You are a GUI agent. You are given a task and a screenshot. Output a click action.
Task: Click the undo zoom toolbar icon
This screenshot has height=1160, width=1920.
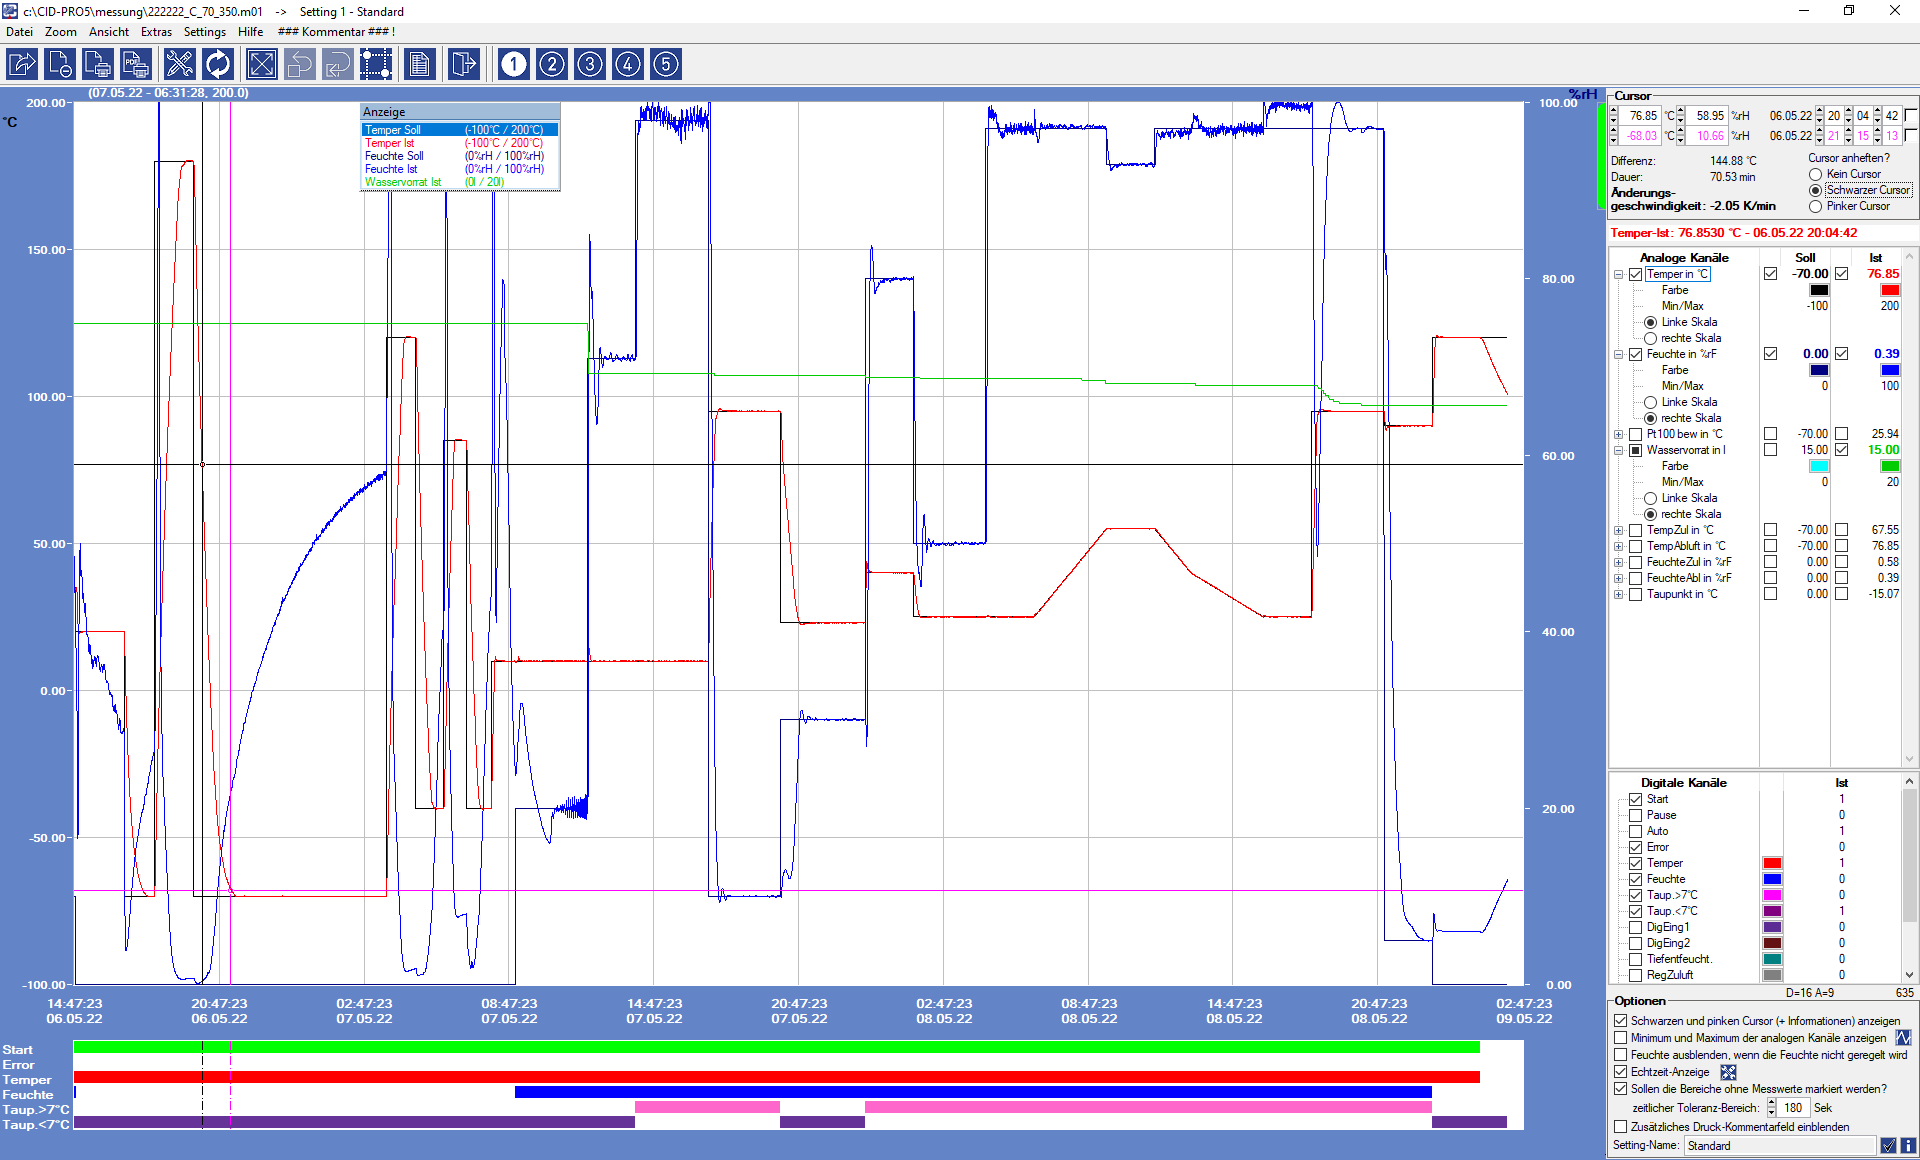[x=299, y=65]
